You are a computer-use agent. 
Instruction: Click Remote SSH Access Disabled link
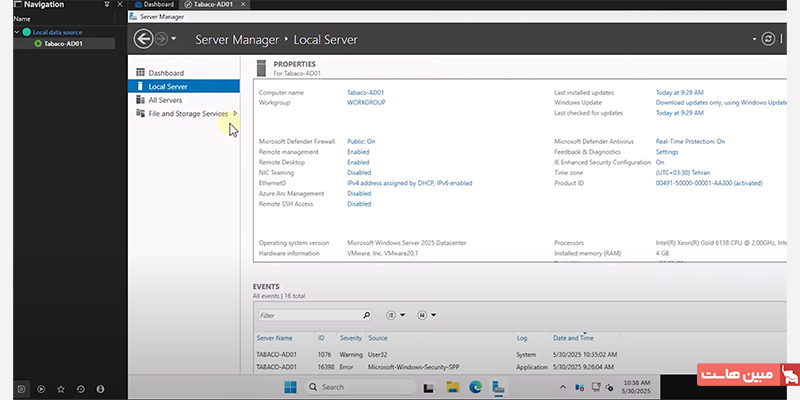(359, 204)
